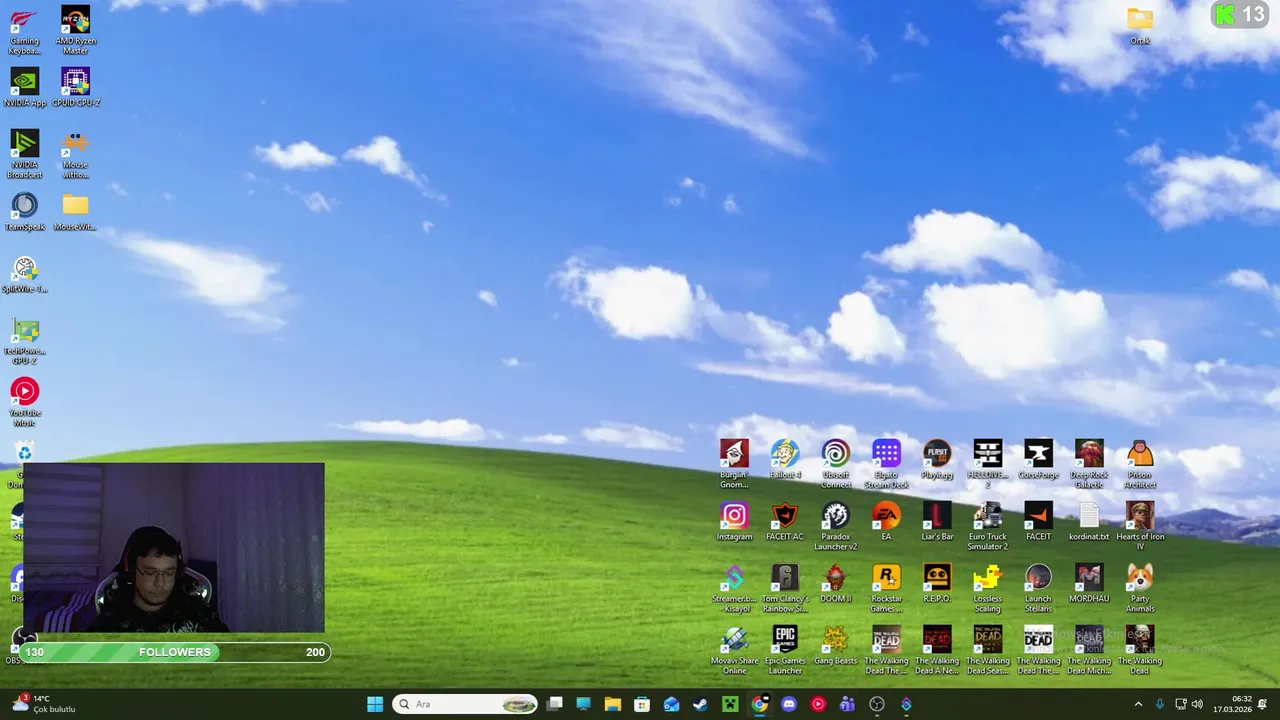Open the notification bell in taskbar
This screenshot has width=1280, height=720.
point(1262,704)
